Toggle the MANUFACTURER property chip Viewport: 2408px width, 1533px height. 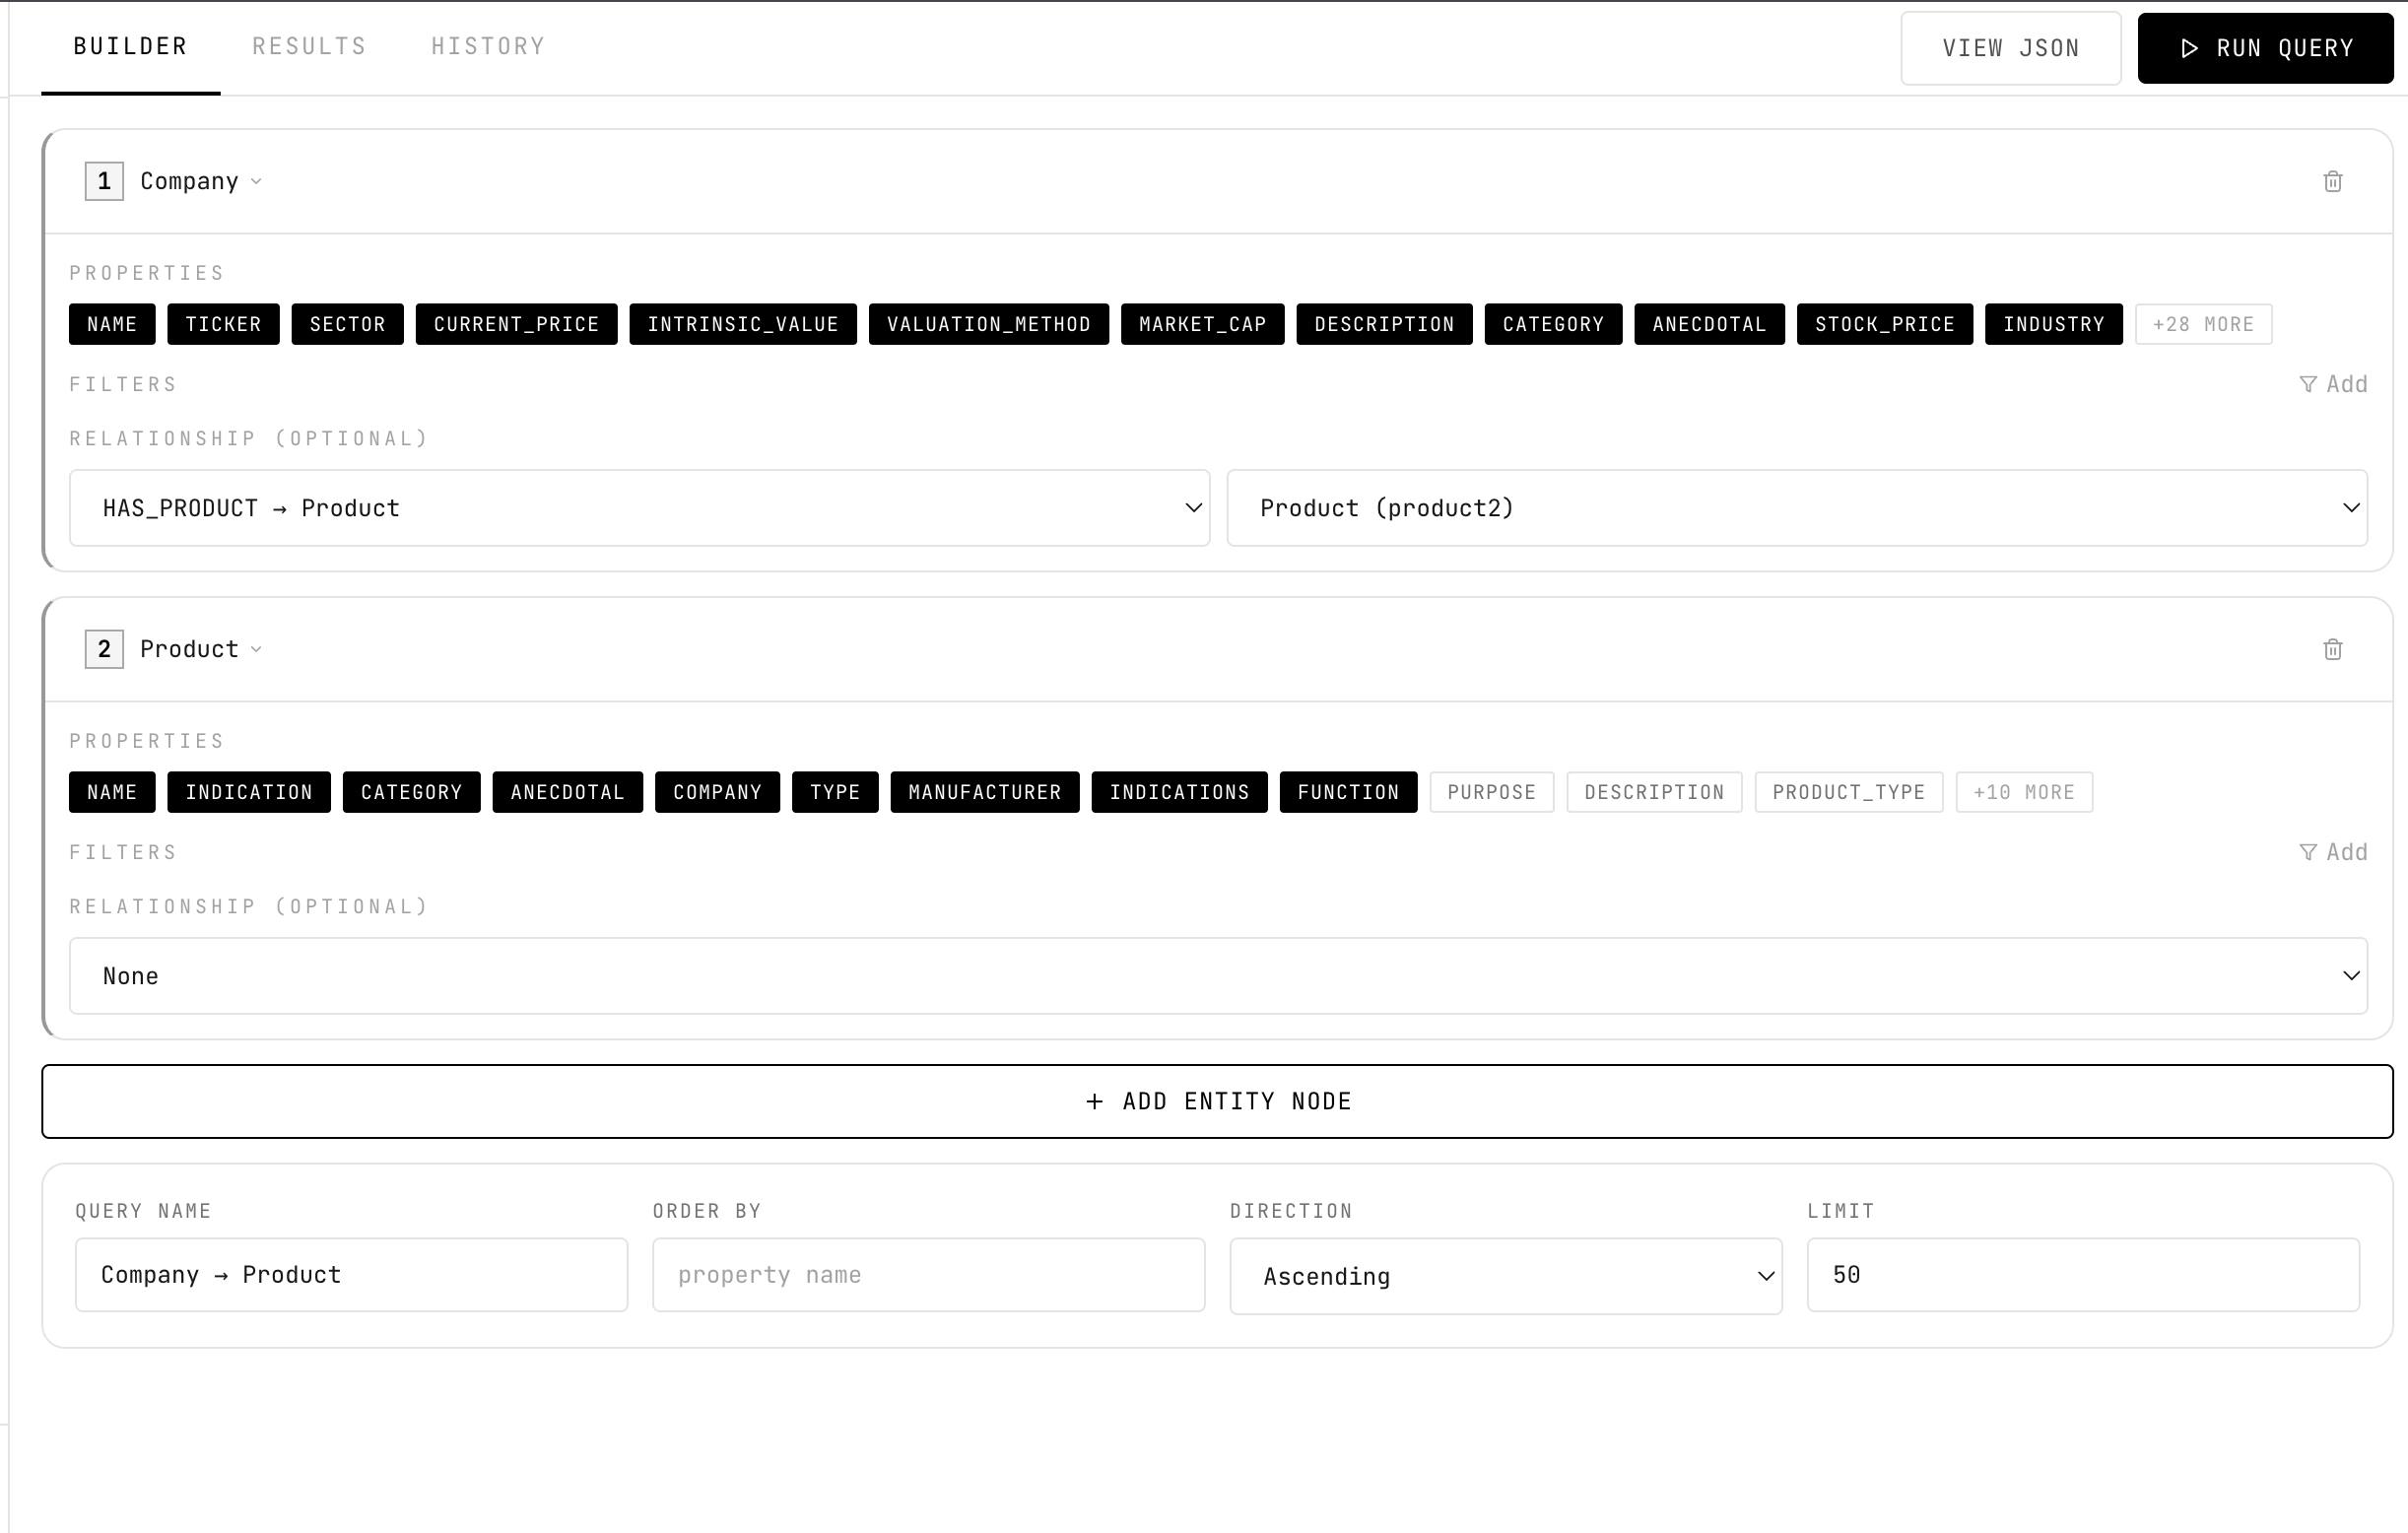pyautogui.click(x=985, y=792)
